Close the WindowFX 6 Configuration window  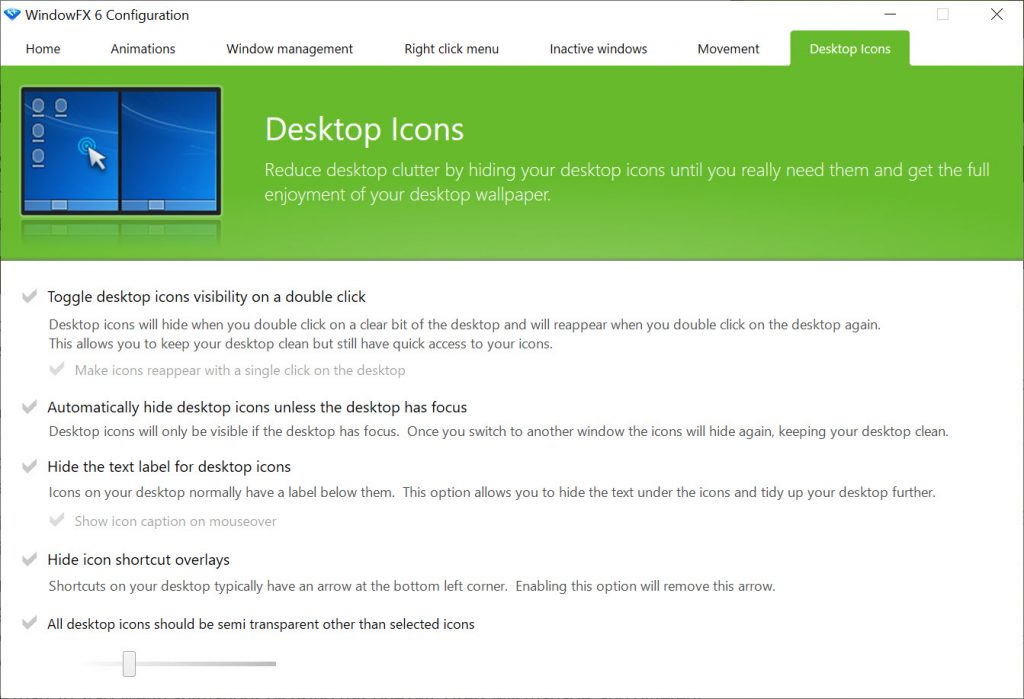(x=997, y=14)
